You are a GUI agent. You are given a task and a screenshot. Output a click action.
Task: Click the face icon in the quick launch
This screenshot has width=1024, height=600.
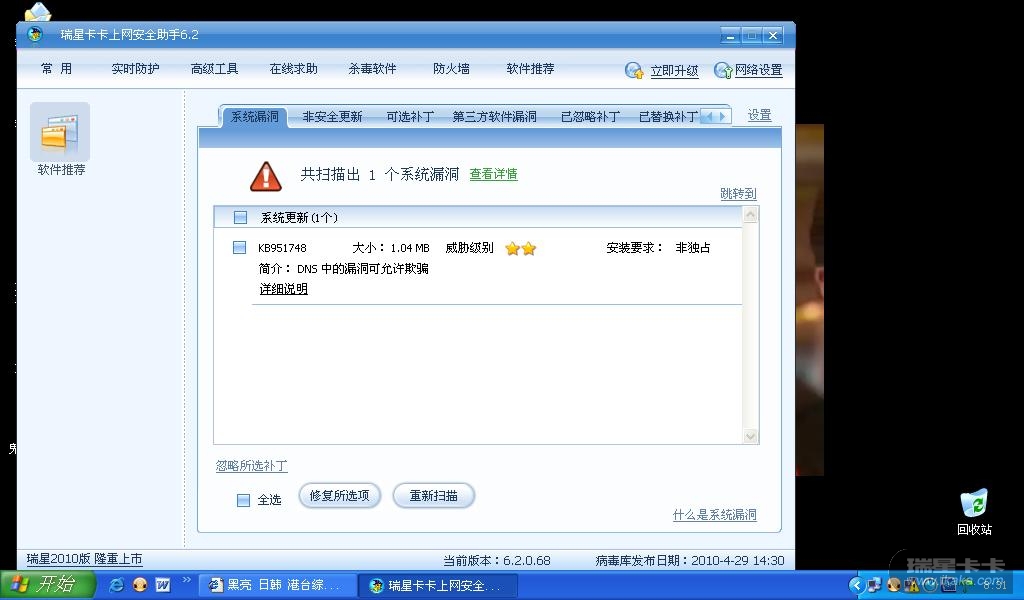click(140, 585)
